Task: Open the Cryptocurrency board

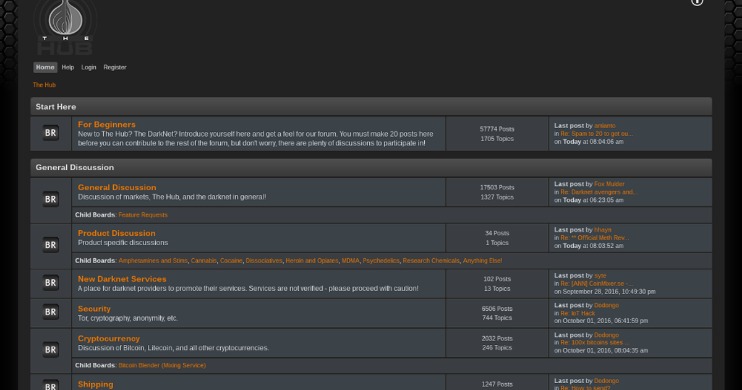Action: coord(109,339)
